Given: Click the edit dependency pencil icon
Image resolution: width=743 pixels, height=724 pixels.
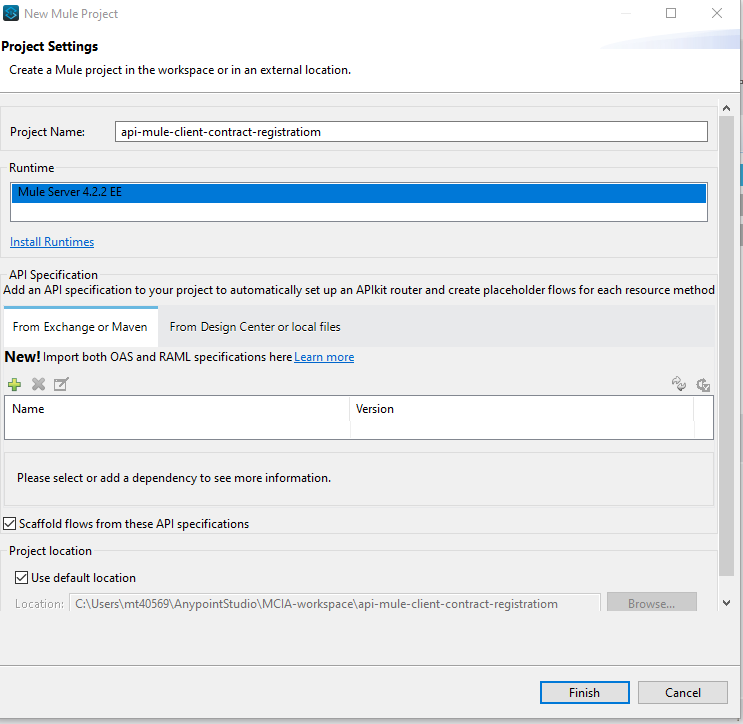Looking at the screenshot, I should (61, 384).
